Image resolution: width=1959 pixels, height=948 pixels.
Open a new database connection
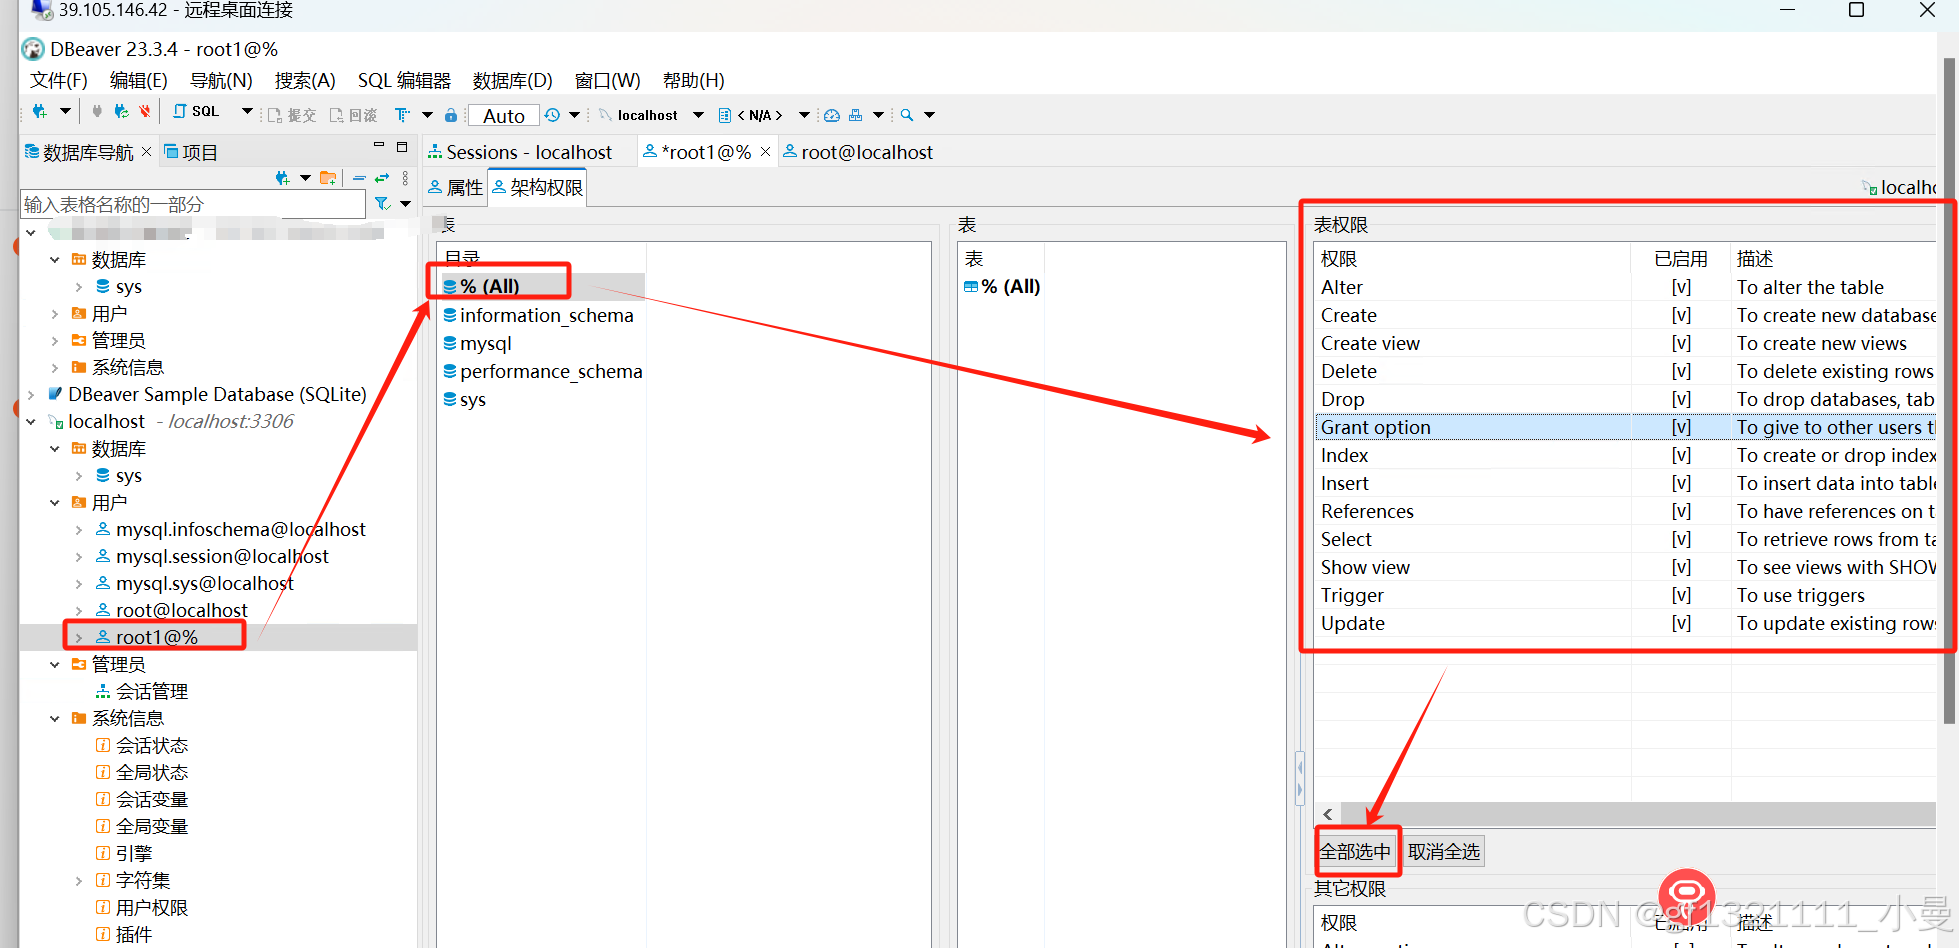coord(38,110)
